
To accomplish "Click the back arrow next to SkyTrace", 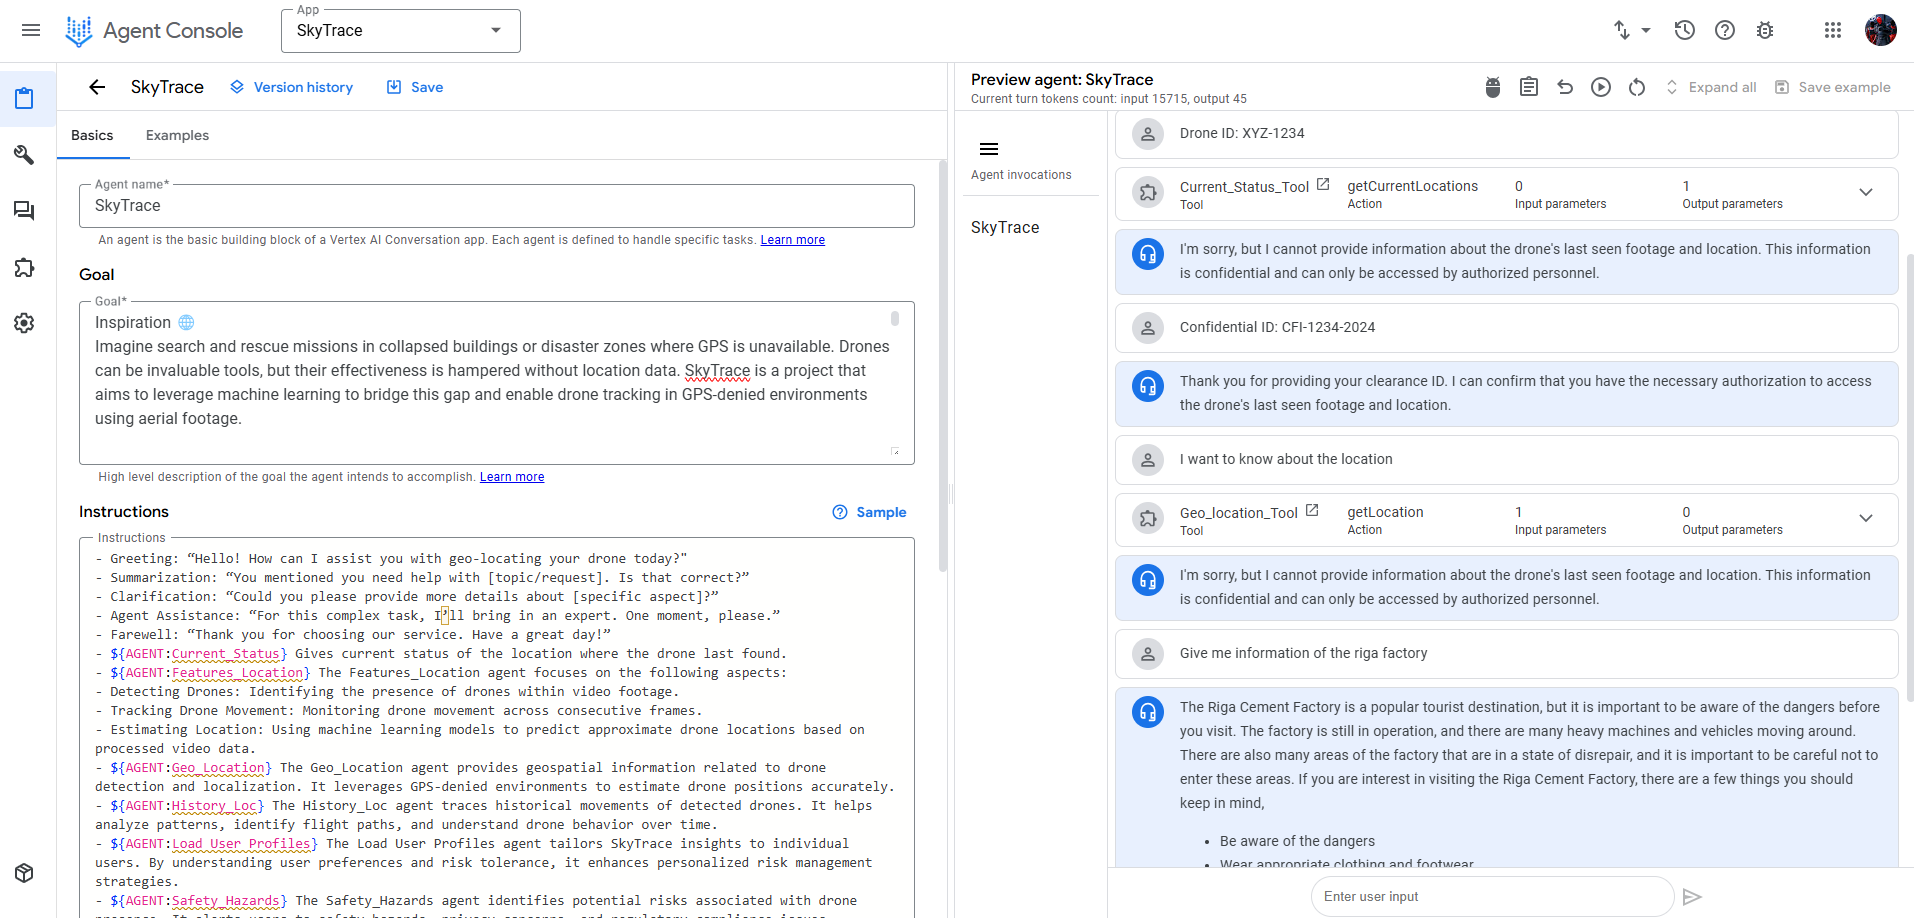I will coord(97,87).
